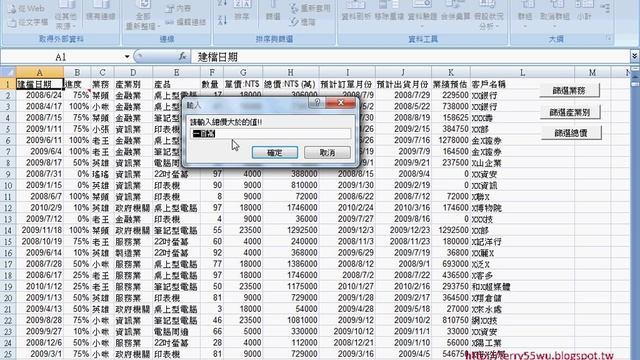Click the cell 2010/3/16 in column J
This screenshot has height=360, width=640.
[x=402, y=208]
